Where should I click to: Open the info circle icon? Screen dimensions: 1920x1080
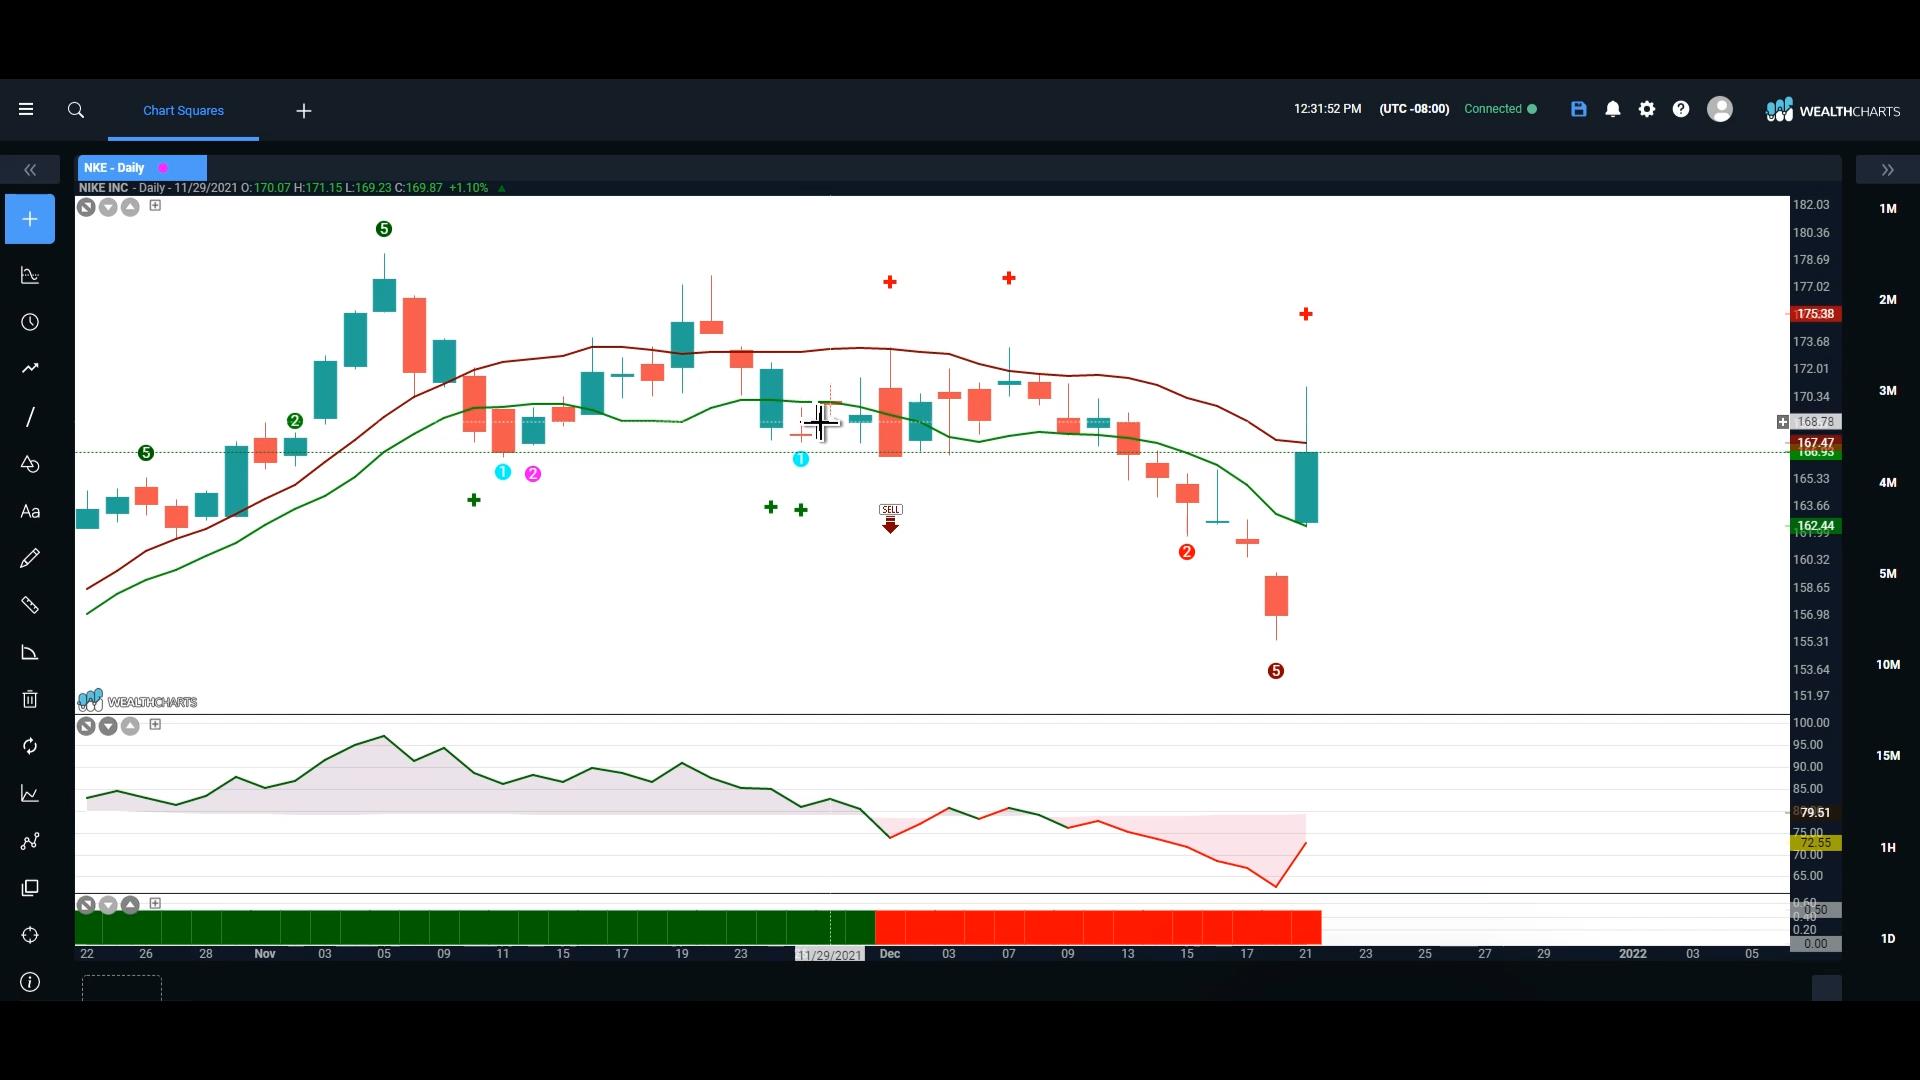click(x=30, y=982)
